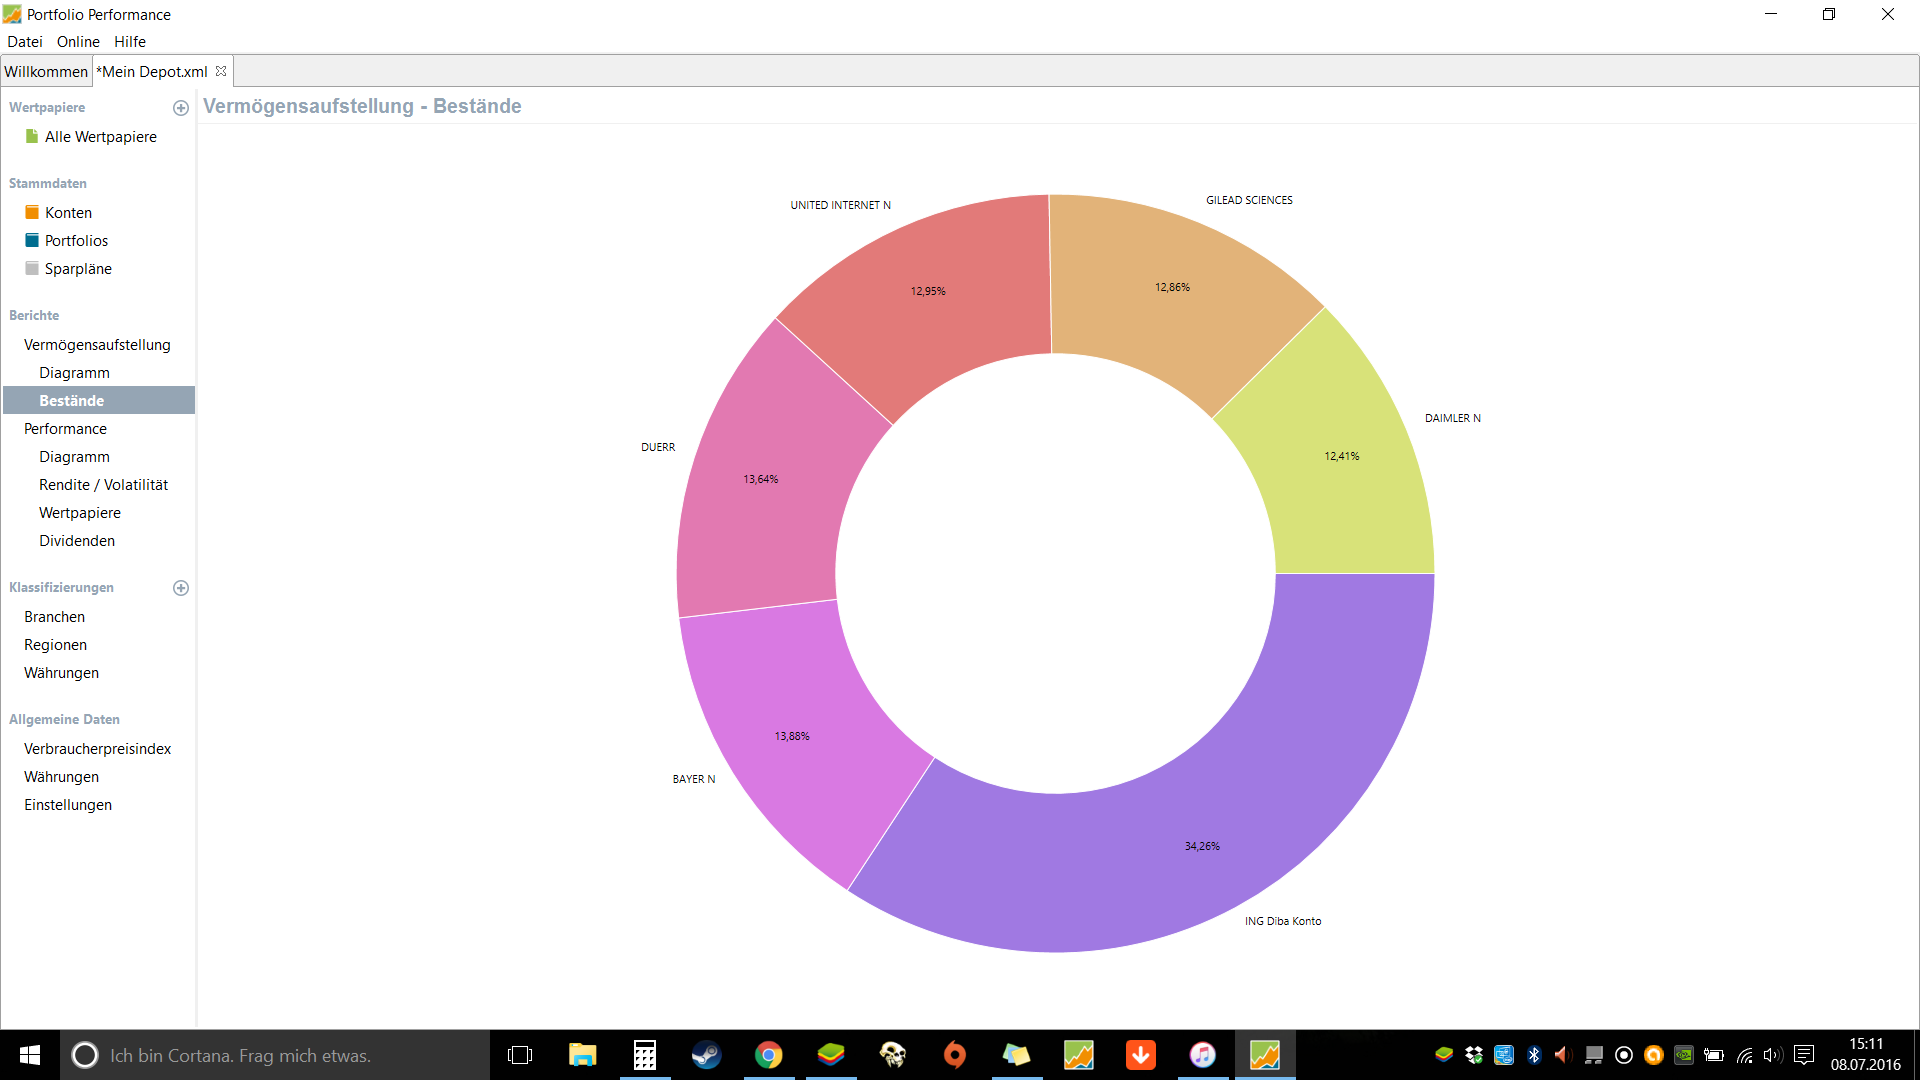Screen dimensions: 1920x1080
Task: Open Steam from the taskbar
Action: coord(707,1055)
